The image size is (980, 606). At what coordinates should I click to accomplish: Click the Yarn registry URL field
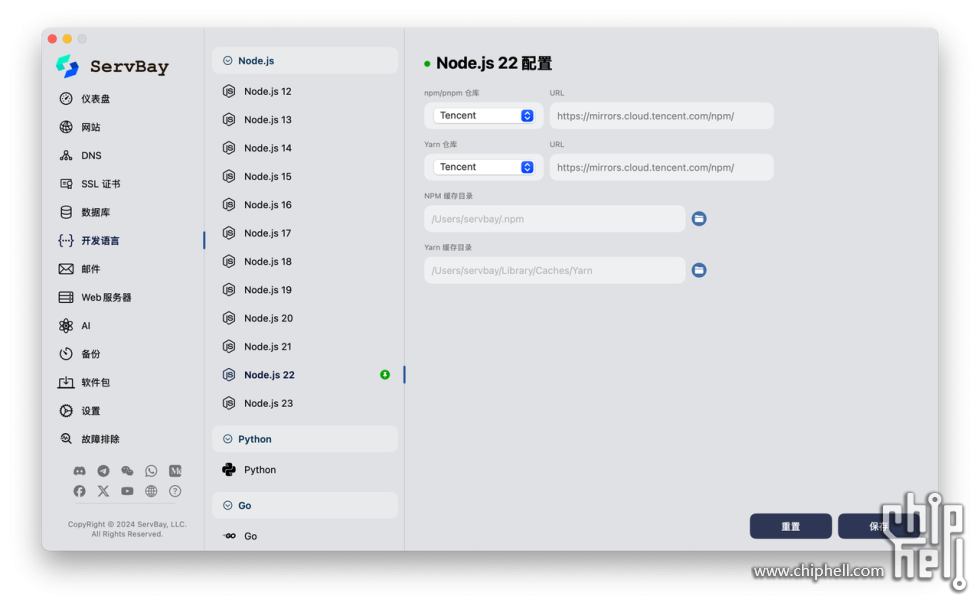(x=661, y=167)
